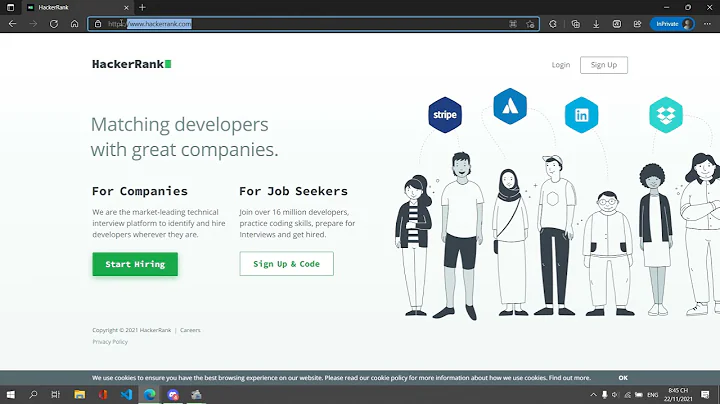Open the Windows Start menu
The width and height of the screenshot is (720, 404).
pos(11,394)
